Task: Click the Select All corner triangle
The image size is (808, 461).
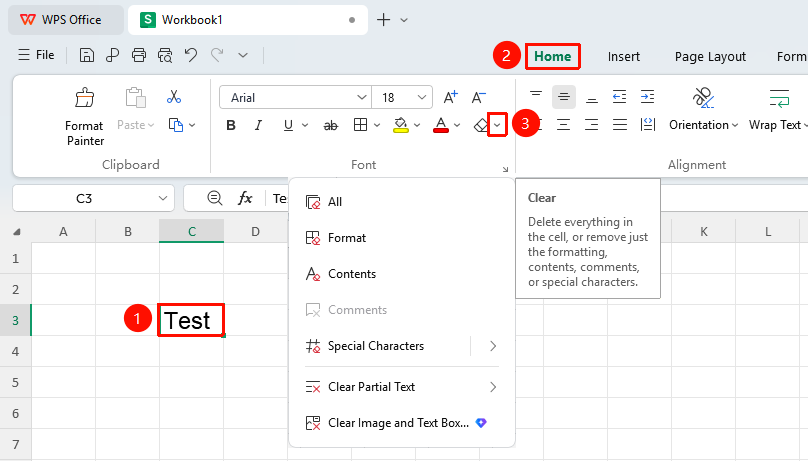Action: coord(16,232)
